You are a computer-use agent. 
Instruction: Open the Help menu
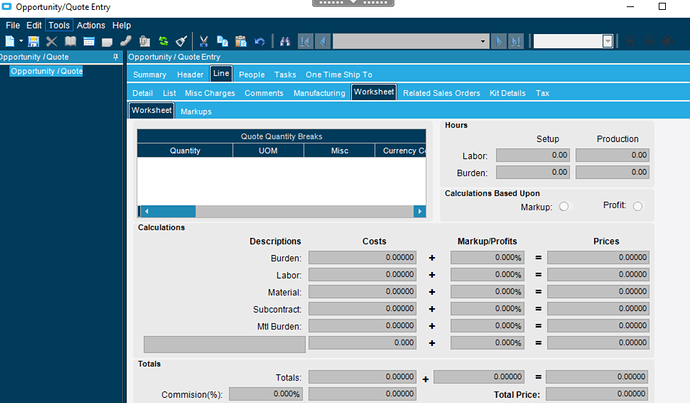[x=121, y=26]
